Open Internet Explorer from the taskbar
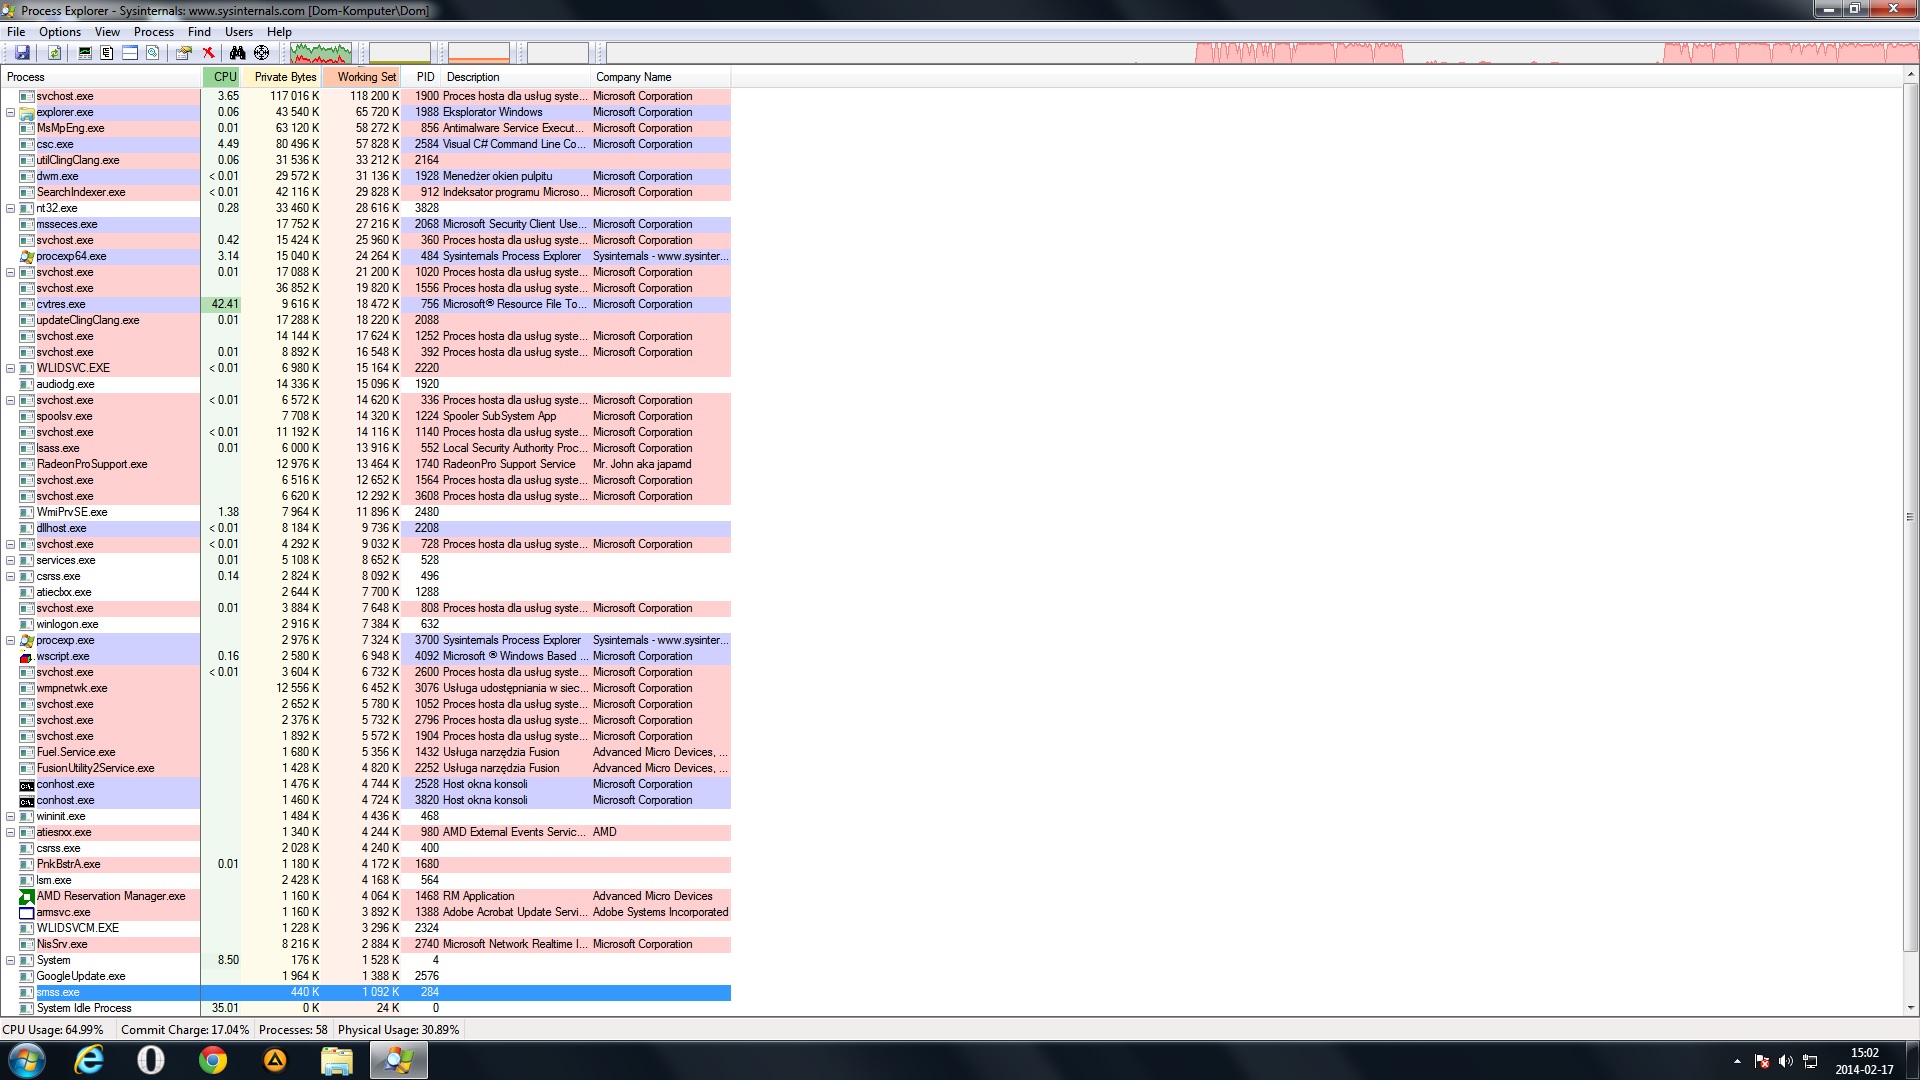The width and height of the screenshot is (1920, 1080). [x=89, y=1060]
